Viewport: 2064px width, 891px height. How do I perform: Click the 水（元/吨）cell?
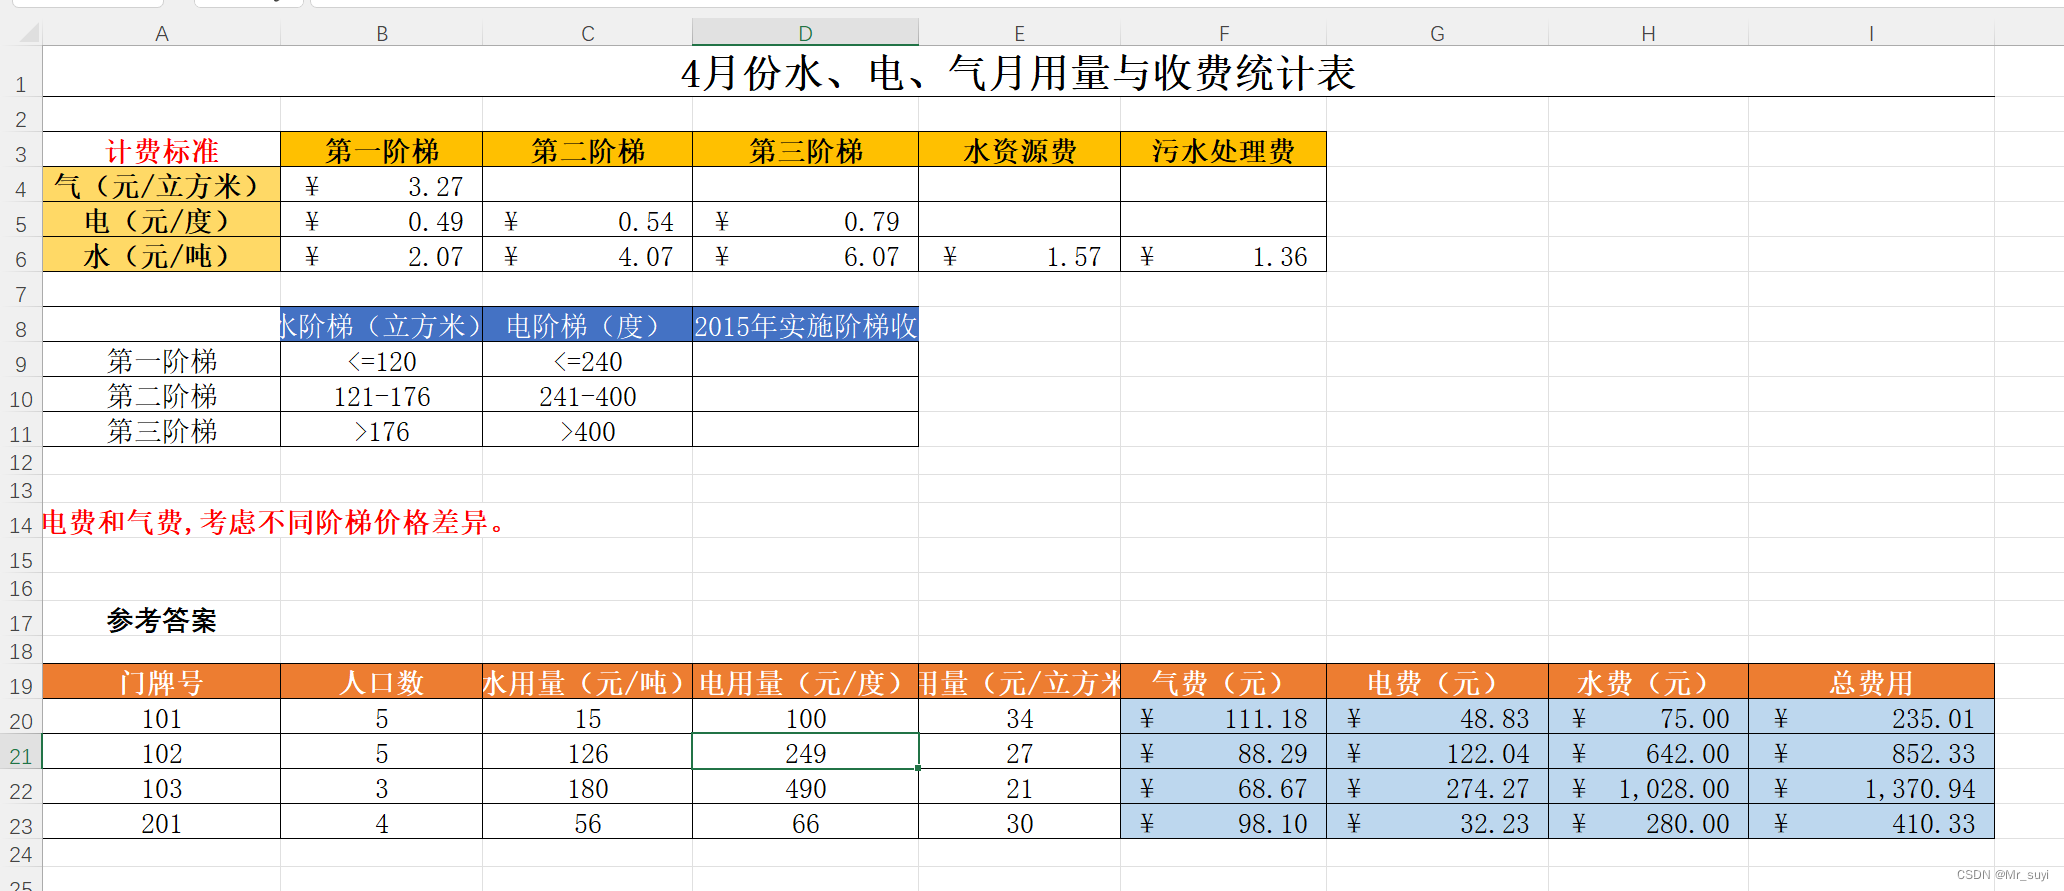[x=161, y=255]
